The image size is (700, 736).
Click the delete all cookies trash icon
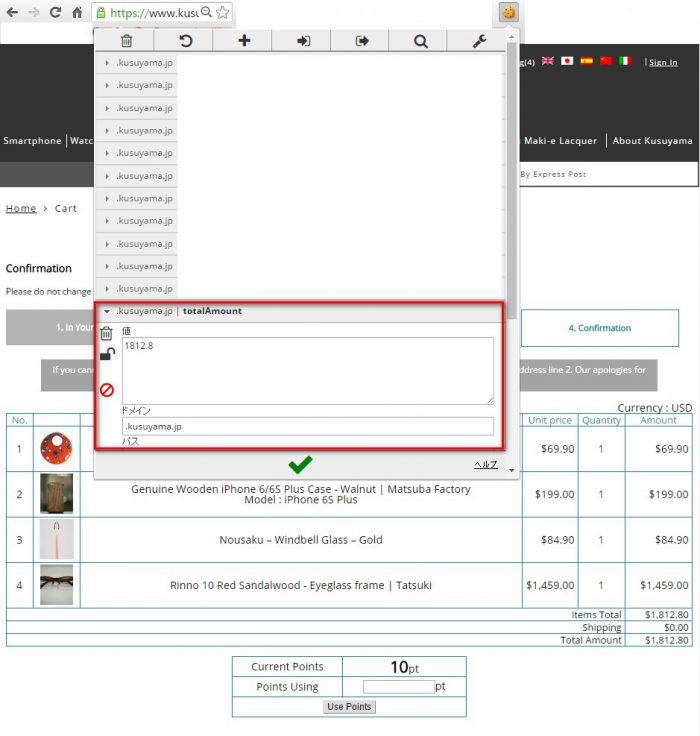(126, 41)
